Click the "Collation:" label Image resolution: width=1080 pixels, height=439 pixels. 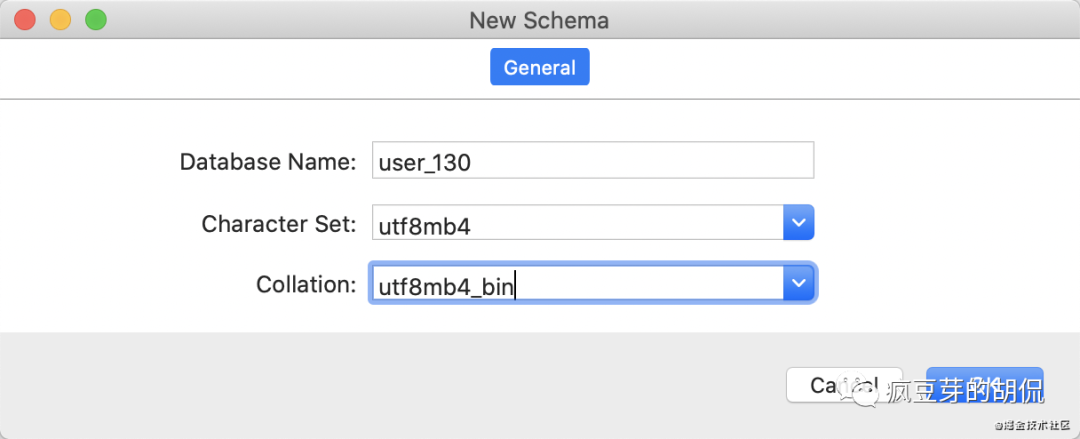305,285
